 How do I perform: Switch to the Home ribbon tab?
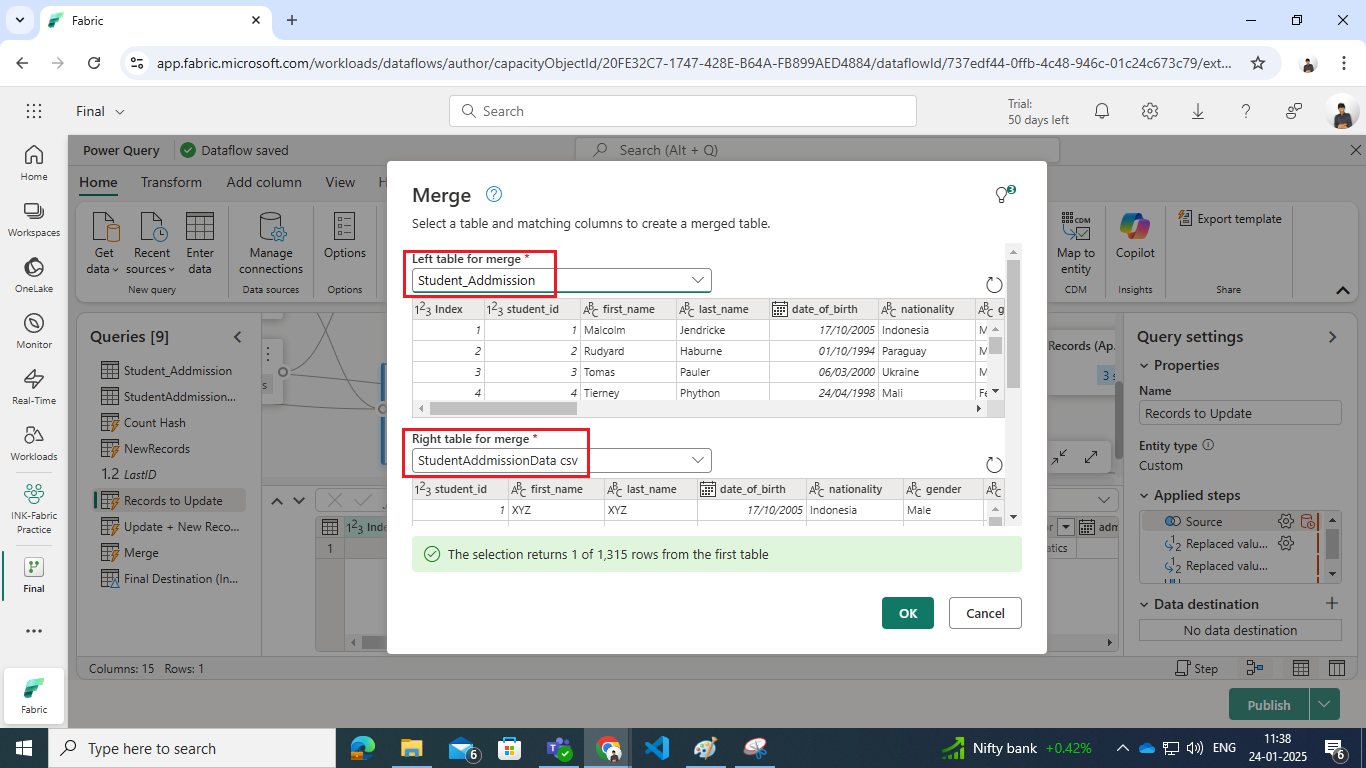tap(98, 182)
